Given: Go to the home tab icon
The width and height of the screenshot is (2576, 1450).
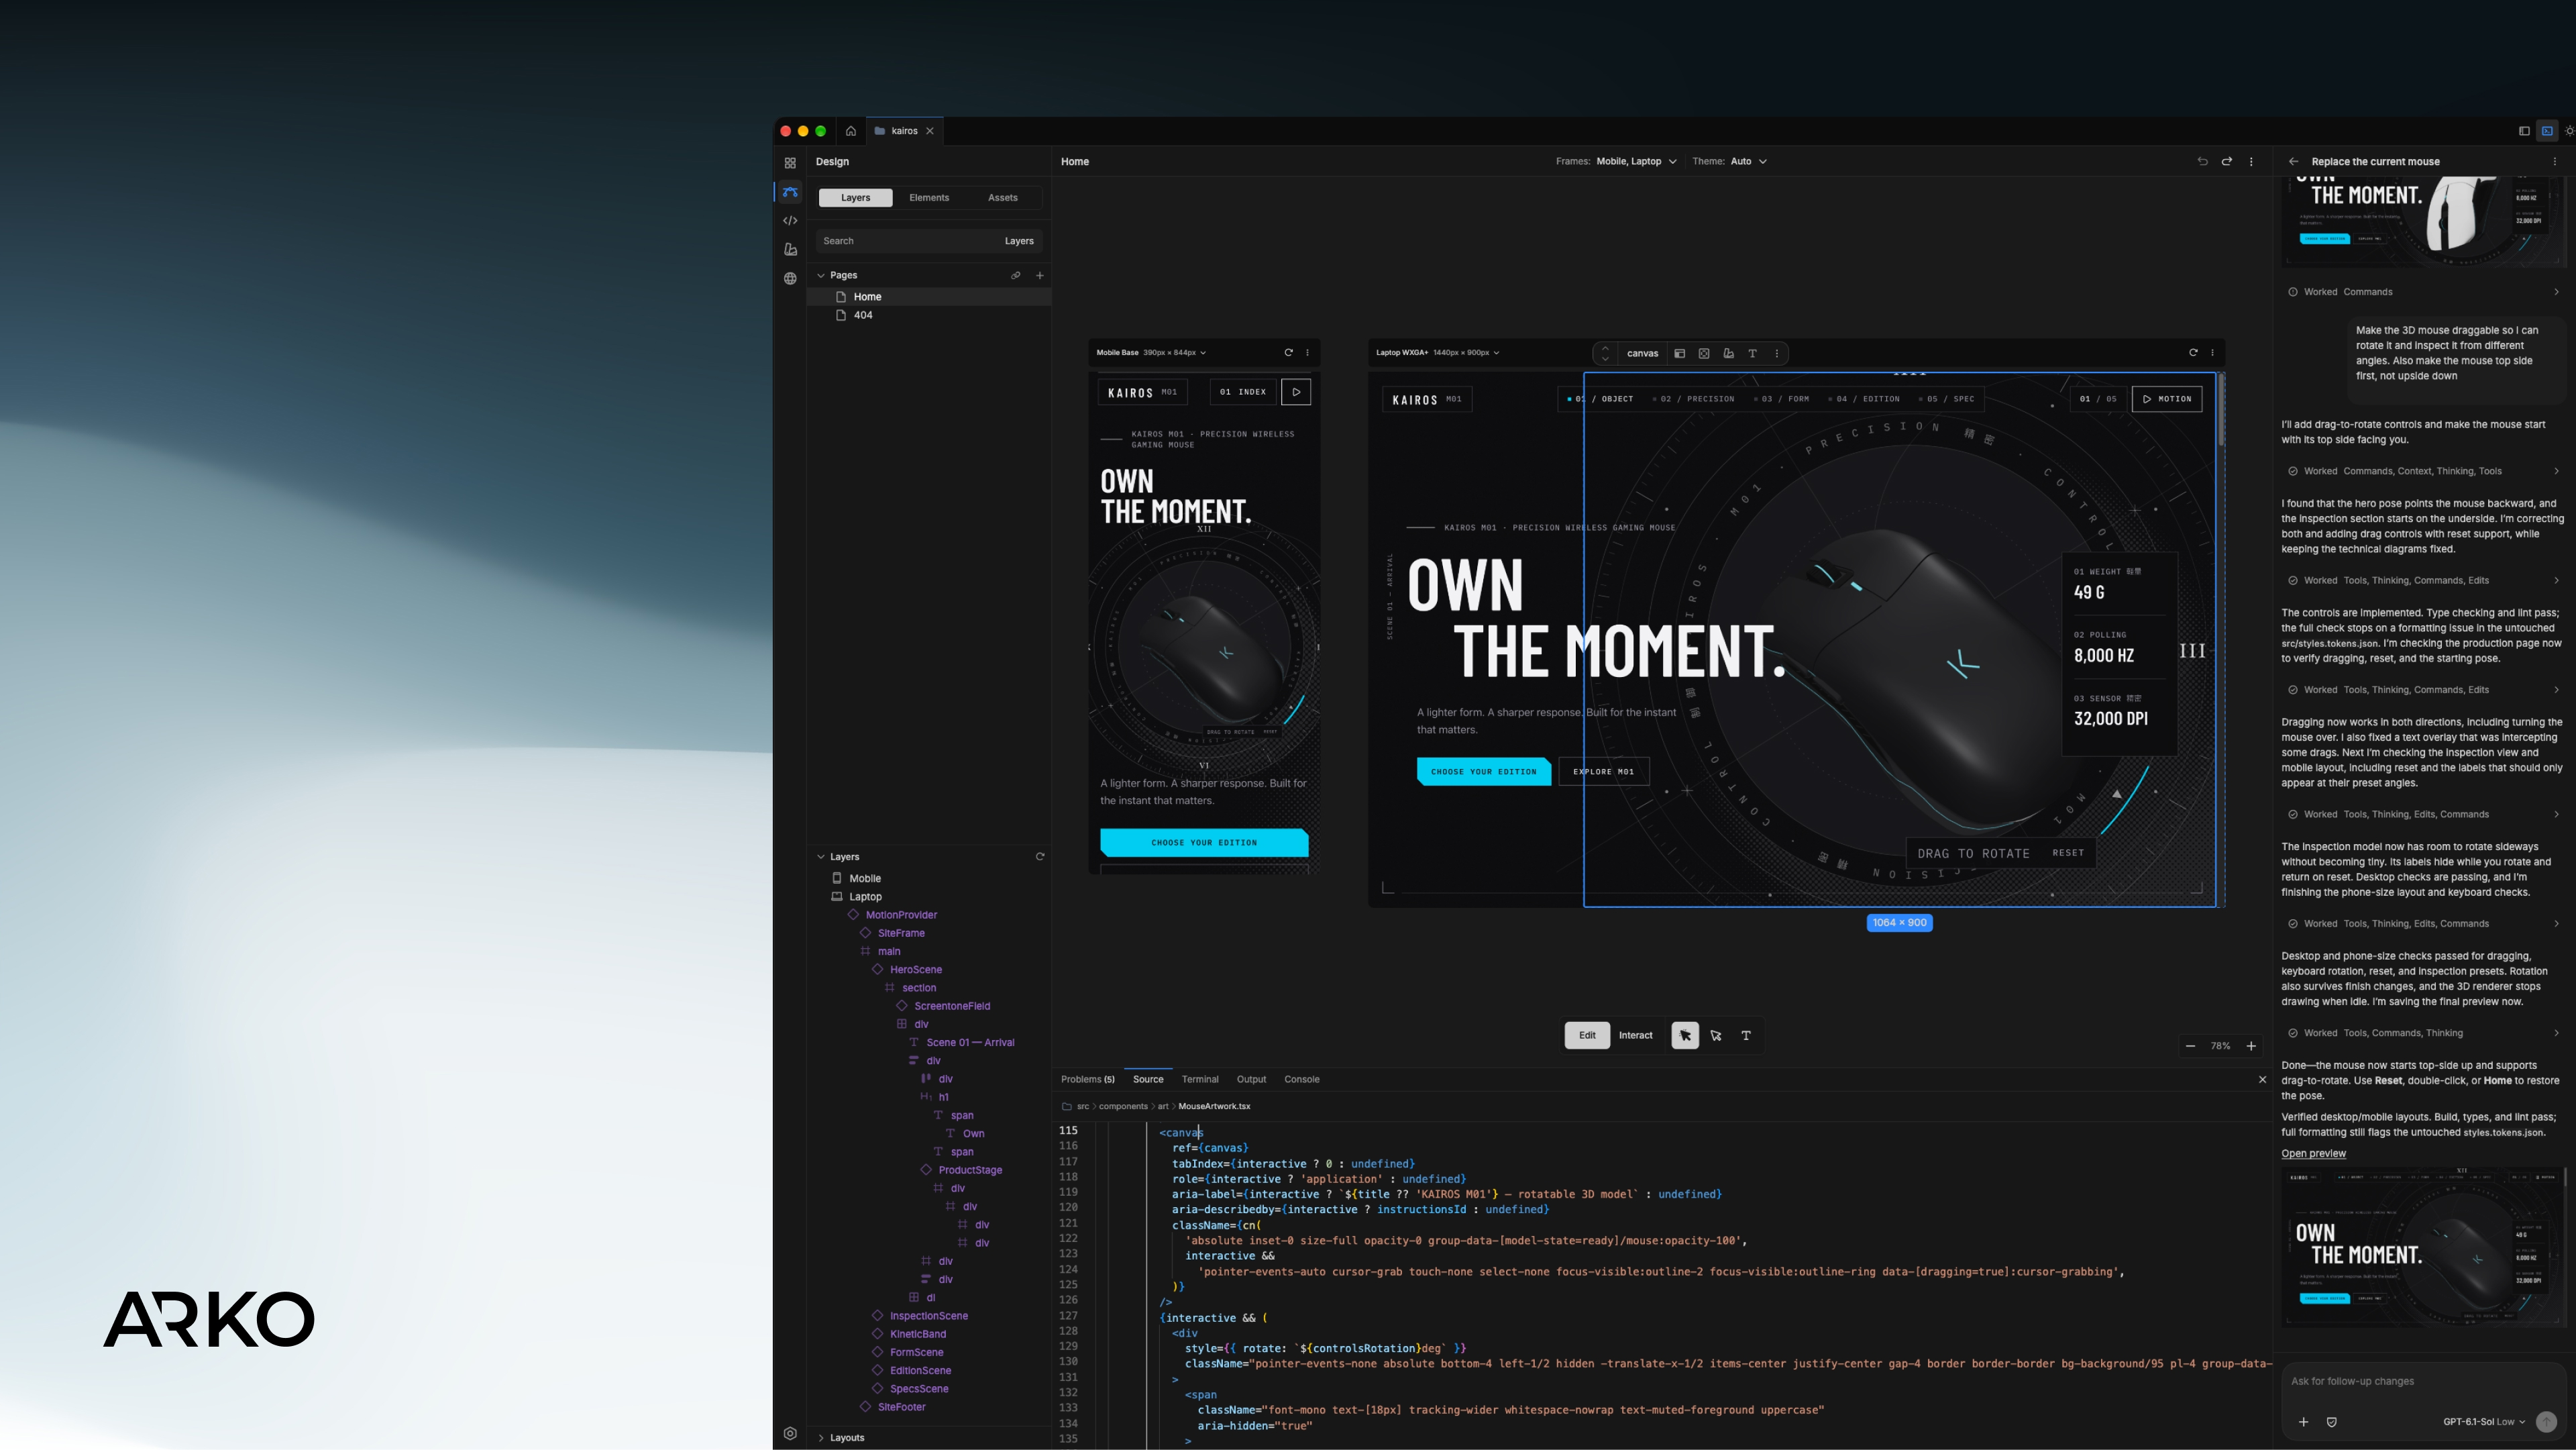Looking at the screenshot, I should pos(851,131).
